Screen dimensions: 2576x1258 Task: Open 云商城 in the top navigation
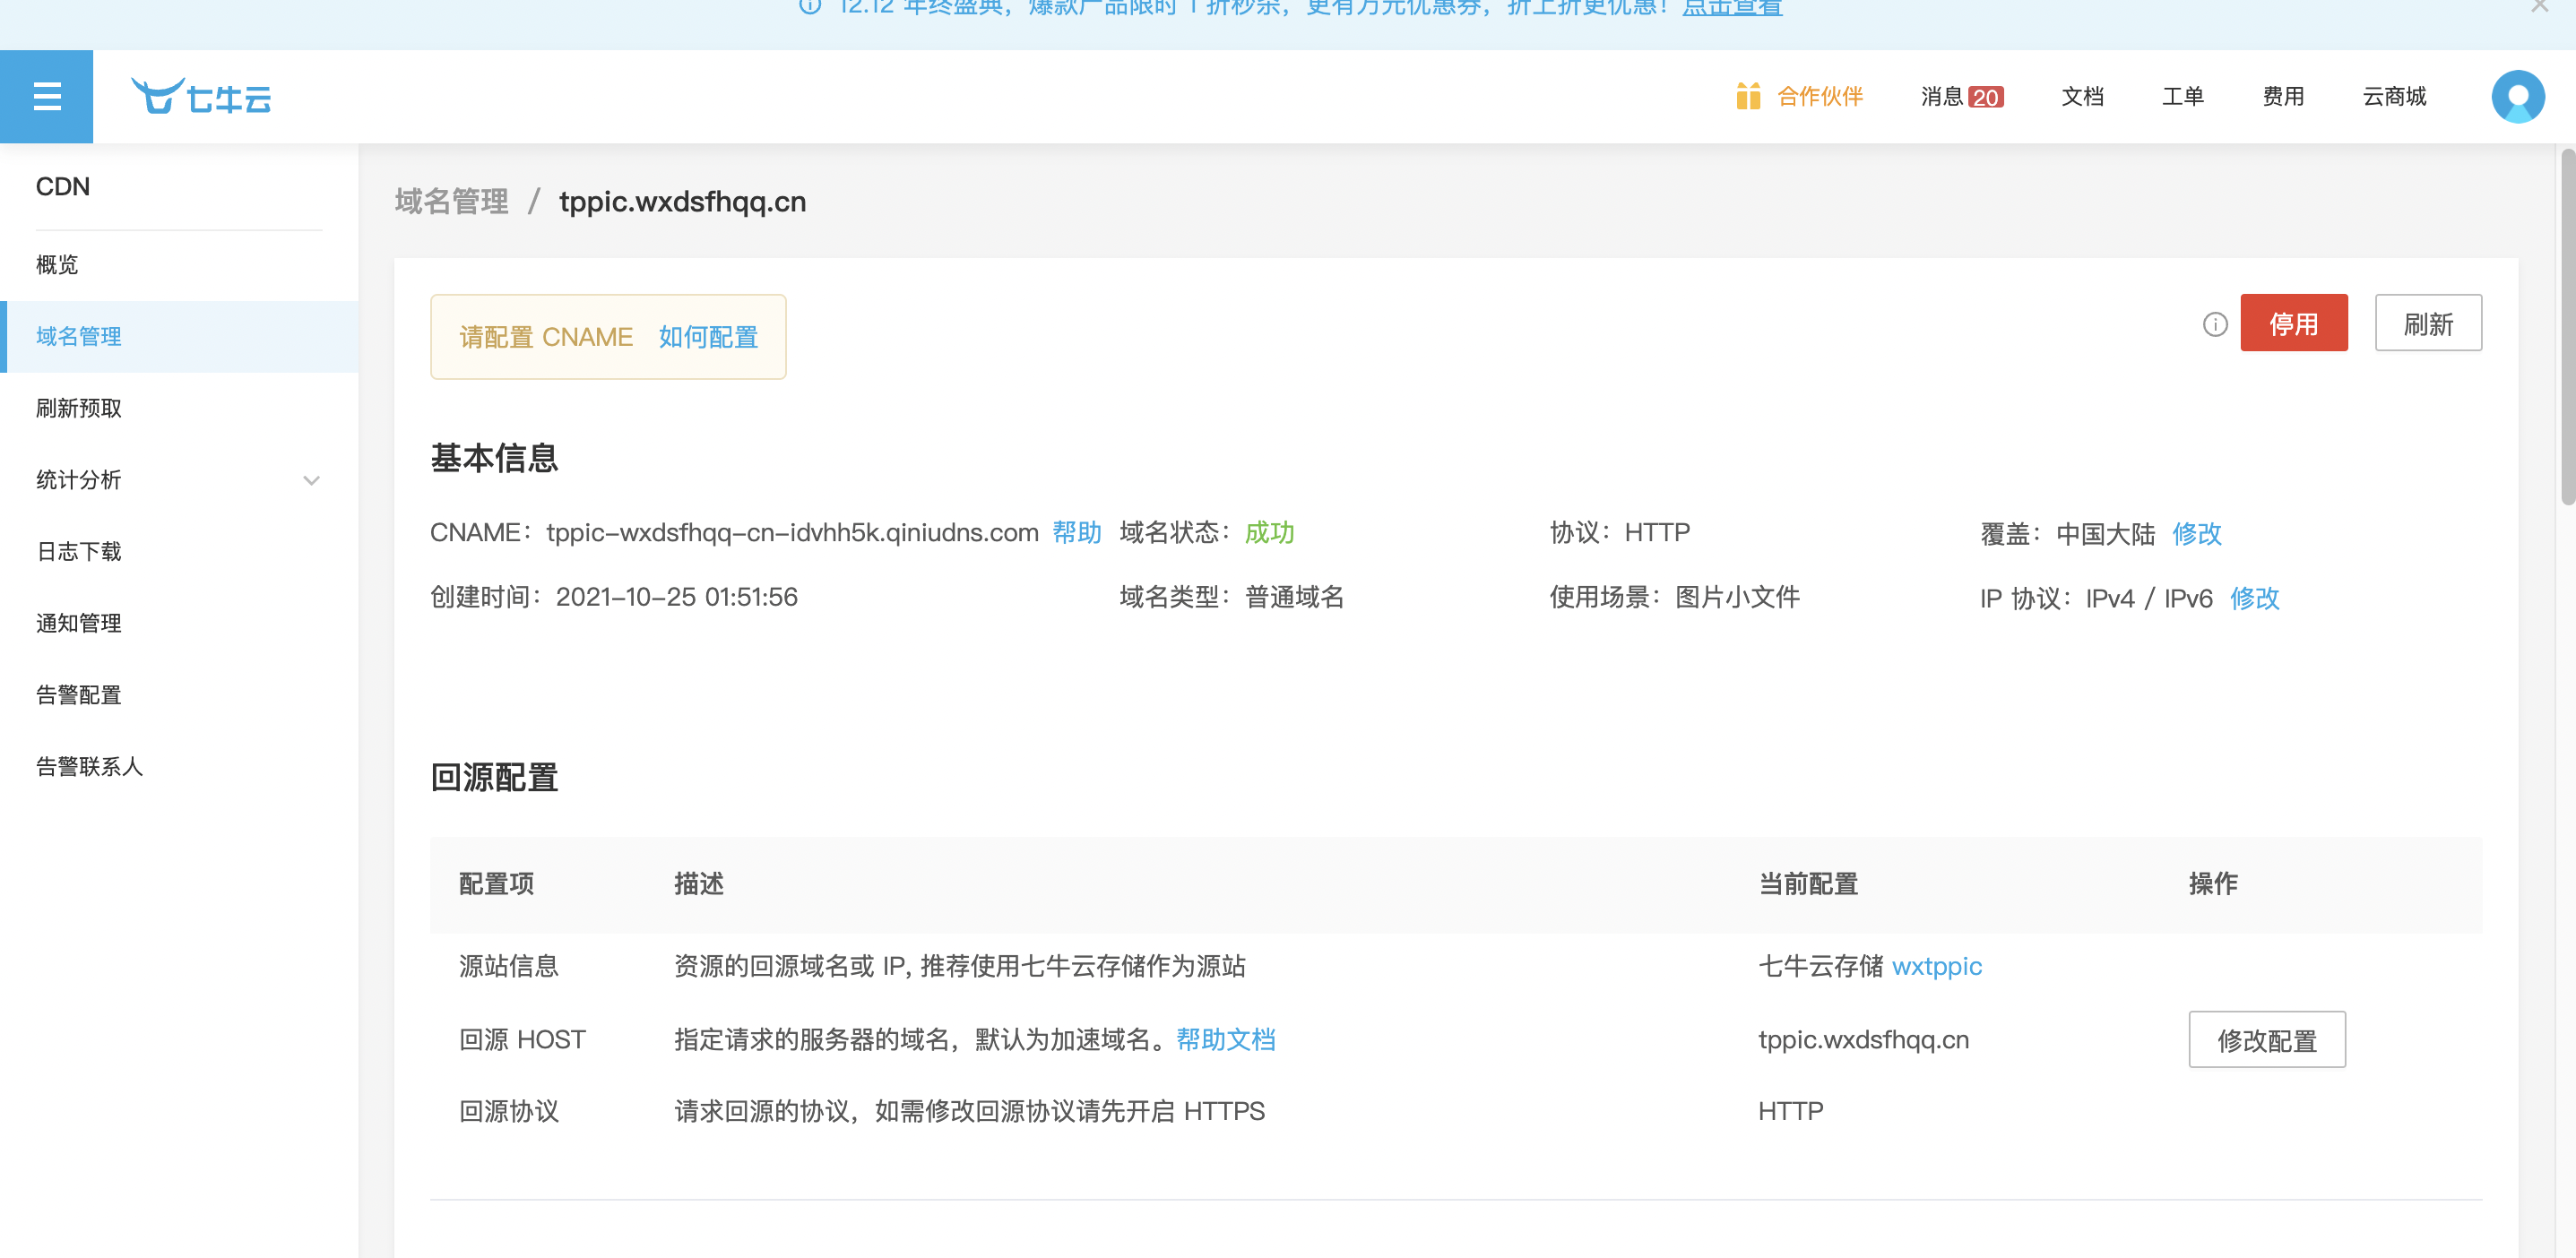tap(2393, 96)
